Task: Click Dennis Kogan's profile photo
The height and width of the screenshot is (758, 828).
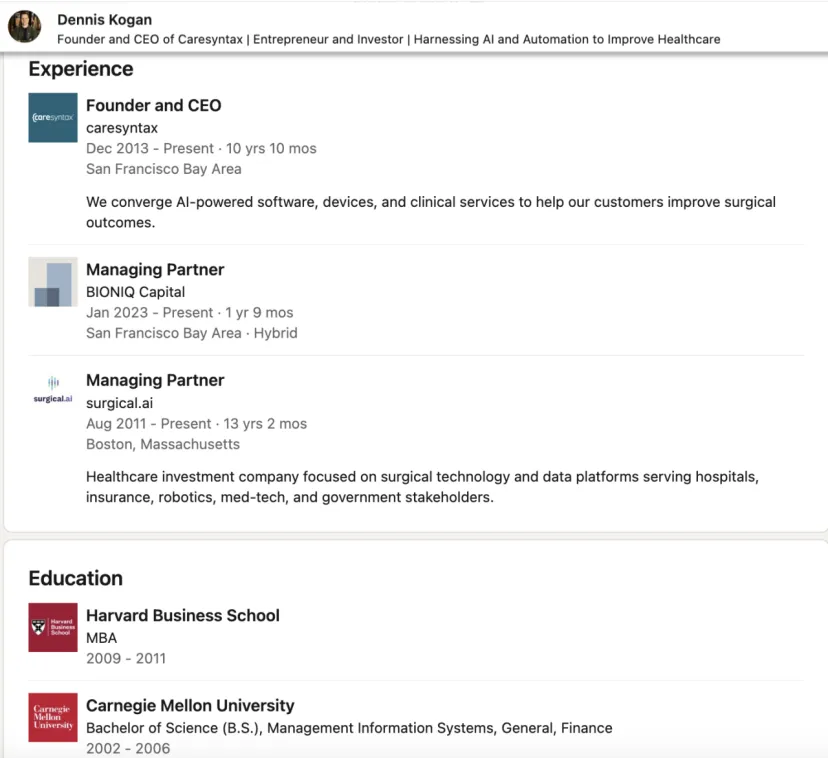Action: tap(25, 27)
